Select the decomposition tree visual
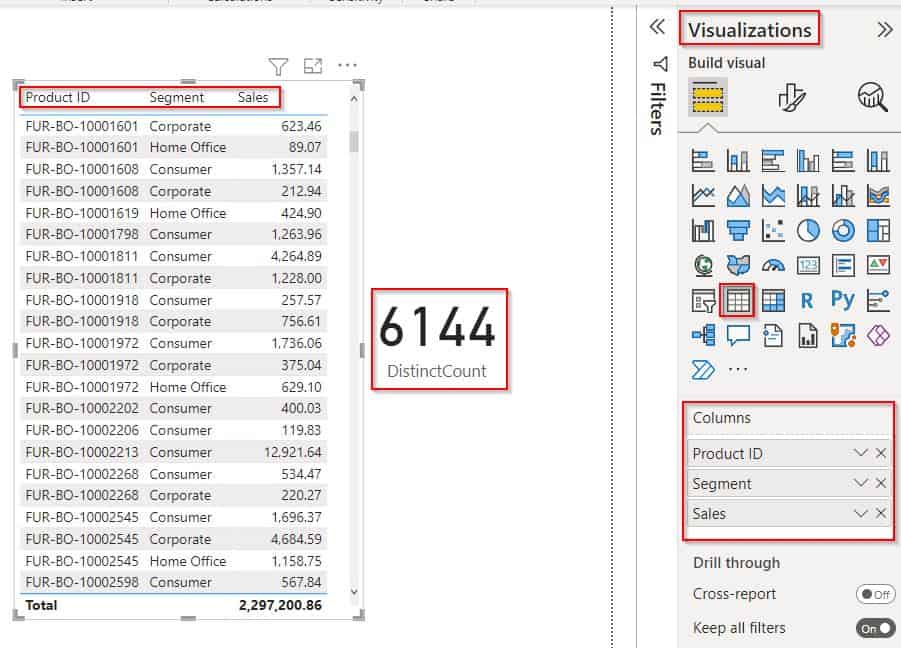The width and height of the screenshot is (901, 648). [703, 335]
